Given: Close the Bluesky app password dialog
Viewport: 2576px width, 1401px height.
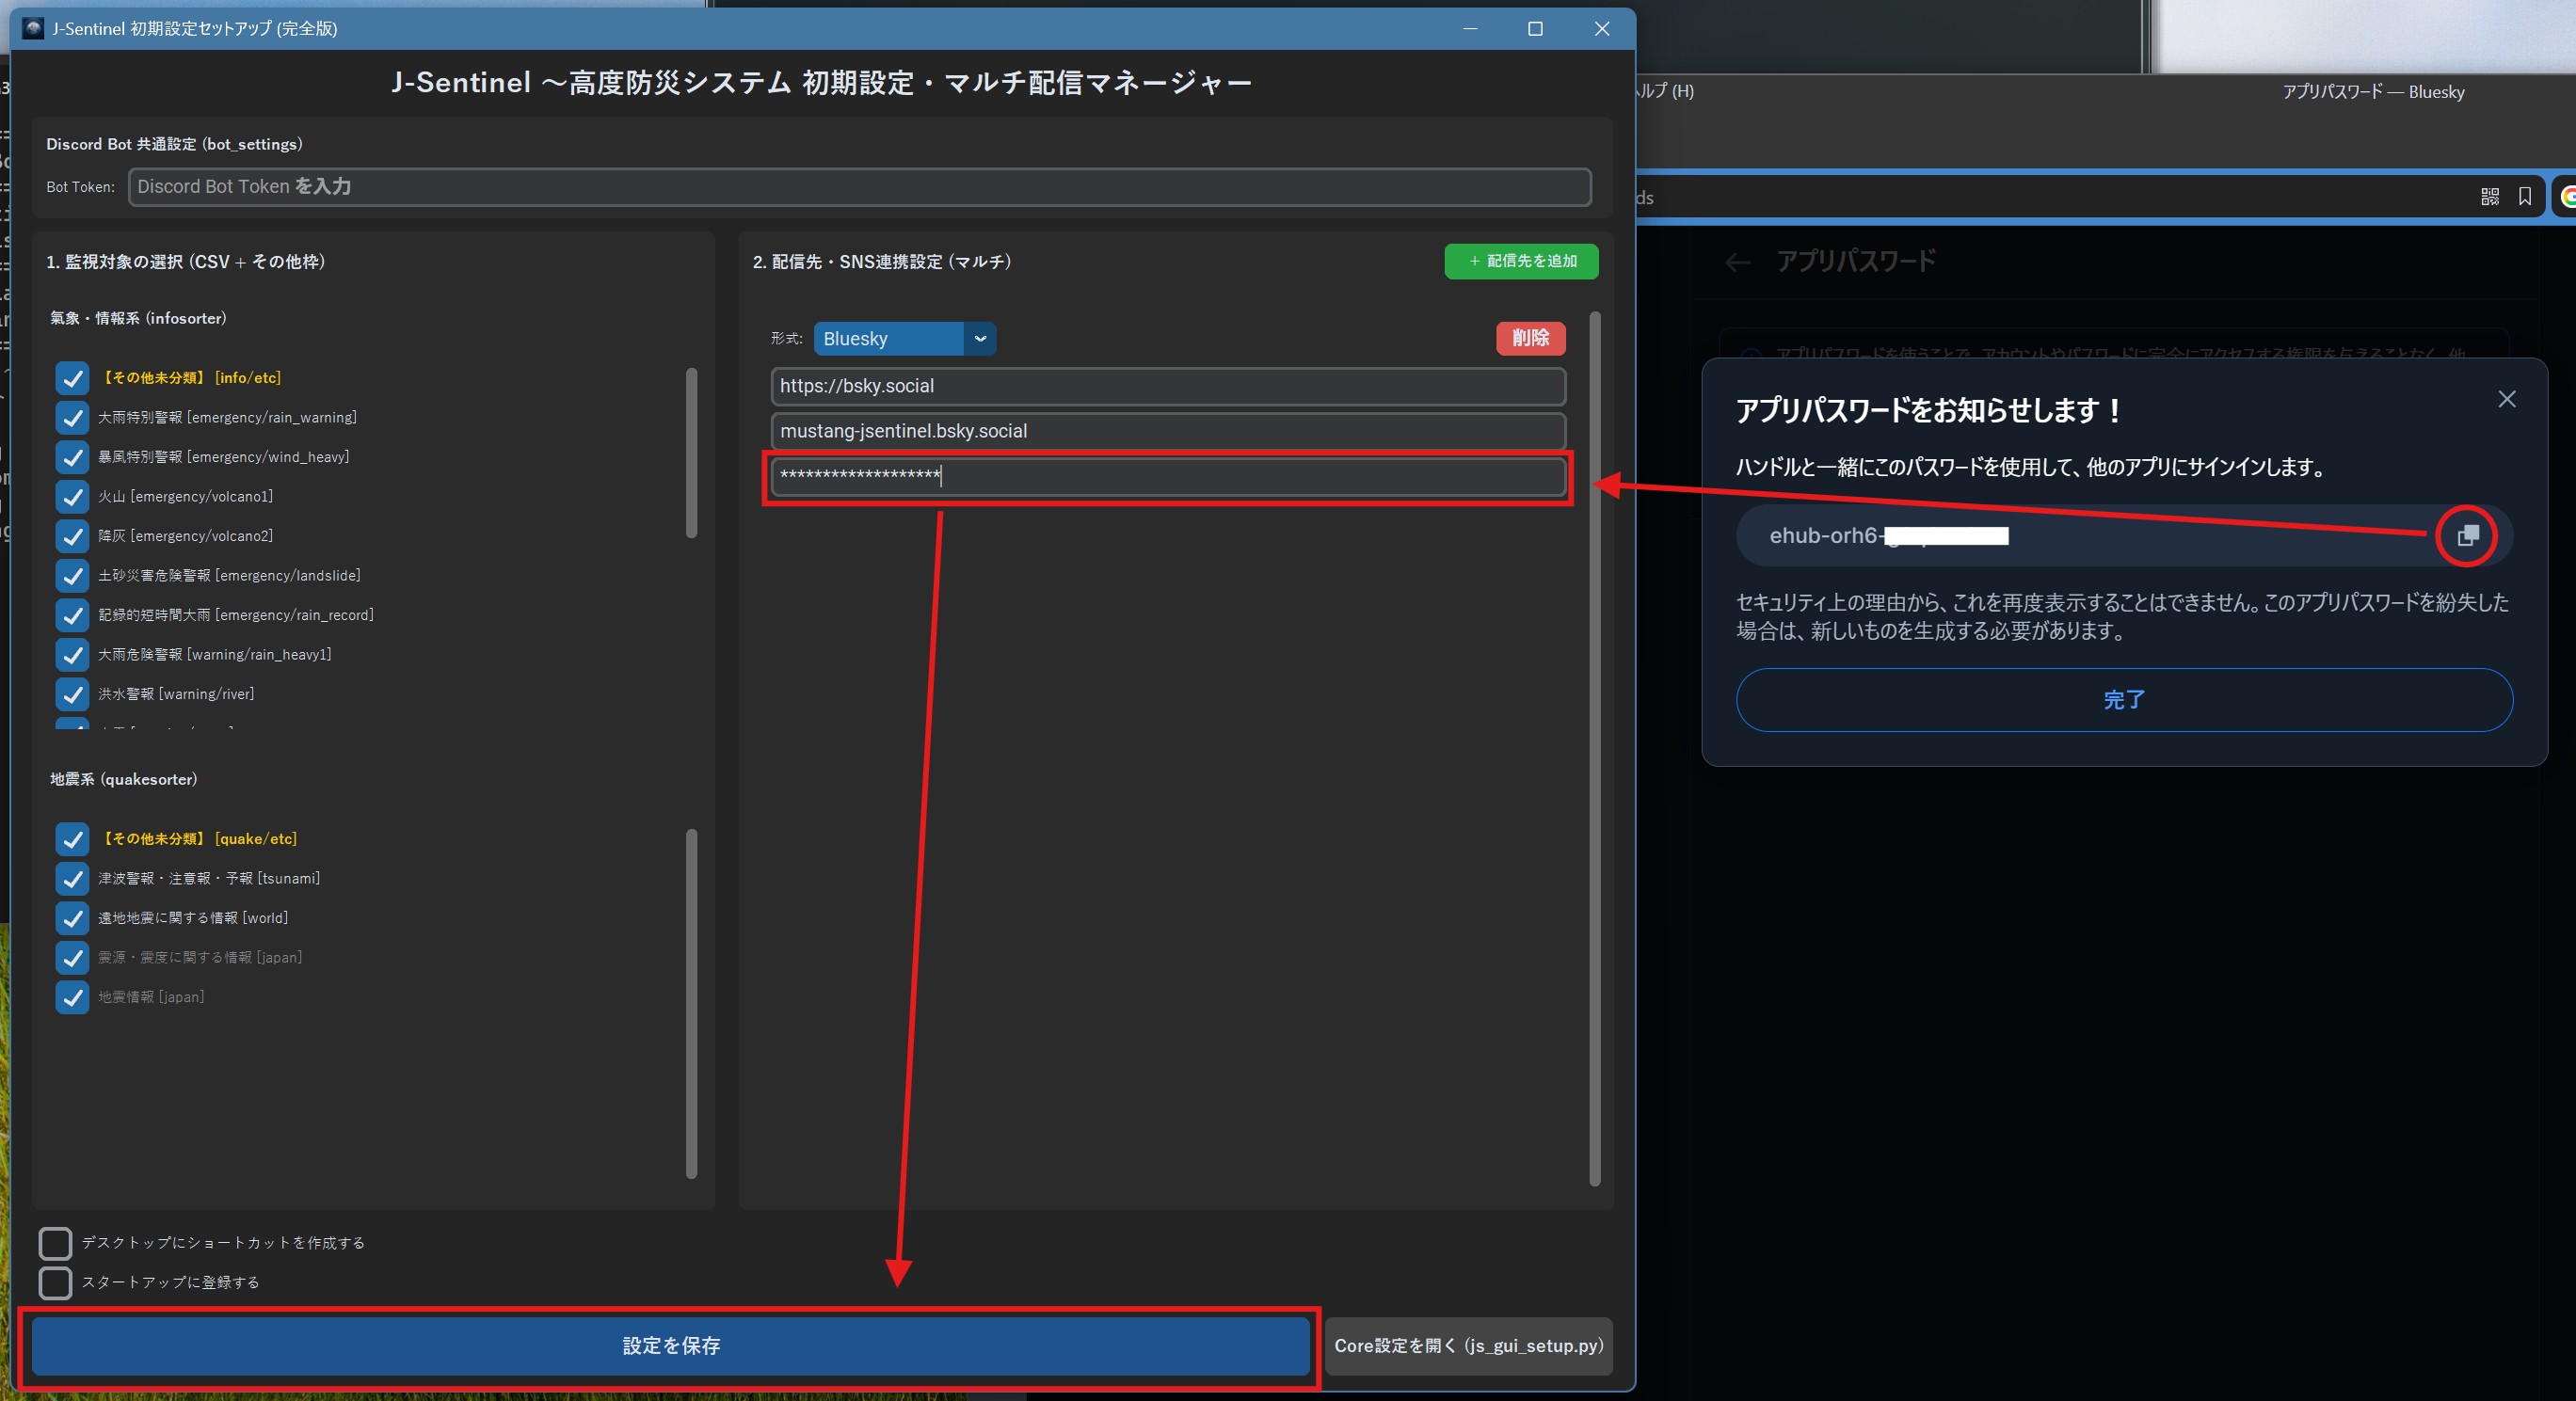Looking at the screenshot, I should pos(2506,399).
